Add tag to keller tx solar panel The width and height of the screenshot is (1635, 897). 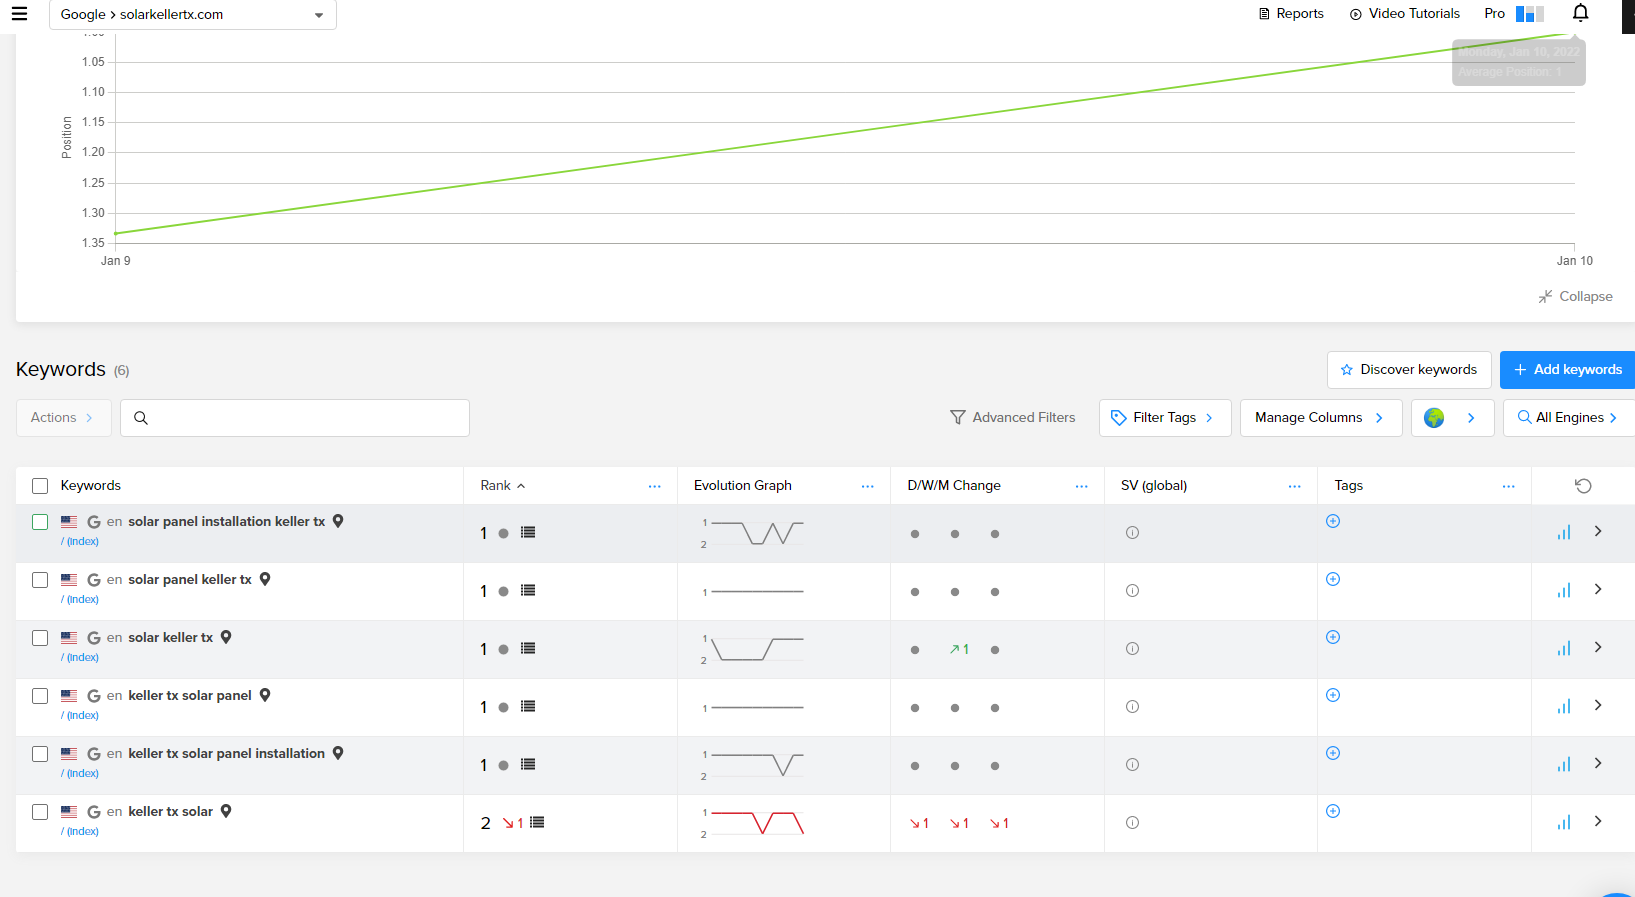(1333, 695)
